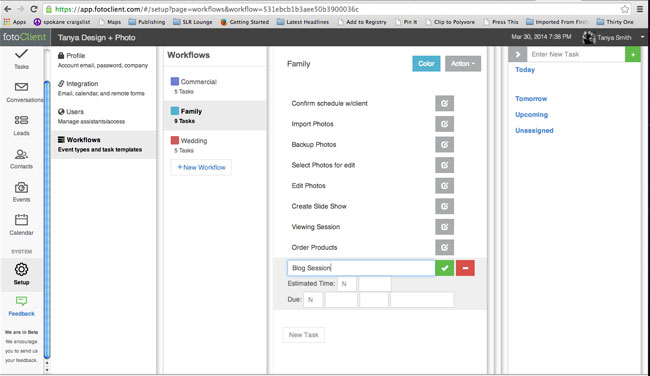Edit the Select Photos for edit task
Viewport: 650px width, 376px height.
pyautogui.click(x=444, y=165)
